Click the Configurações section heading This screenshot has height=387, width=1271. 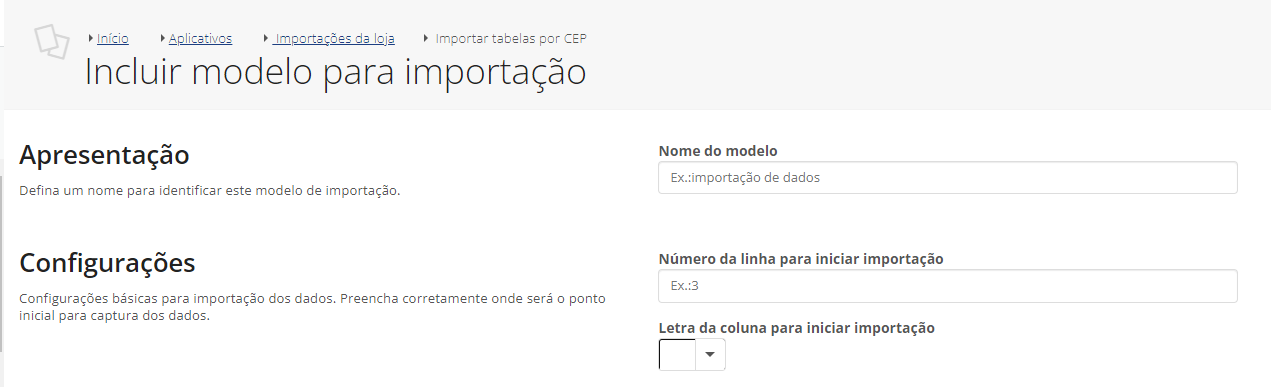(x=107, y=264)
